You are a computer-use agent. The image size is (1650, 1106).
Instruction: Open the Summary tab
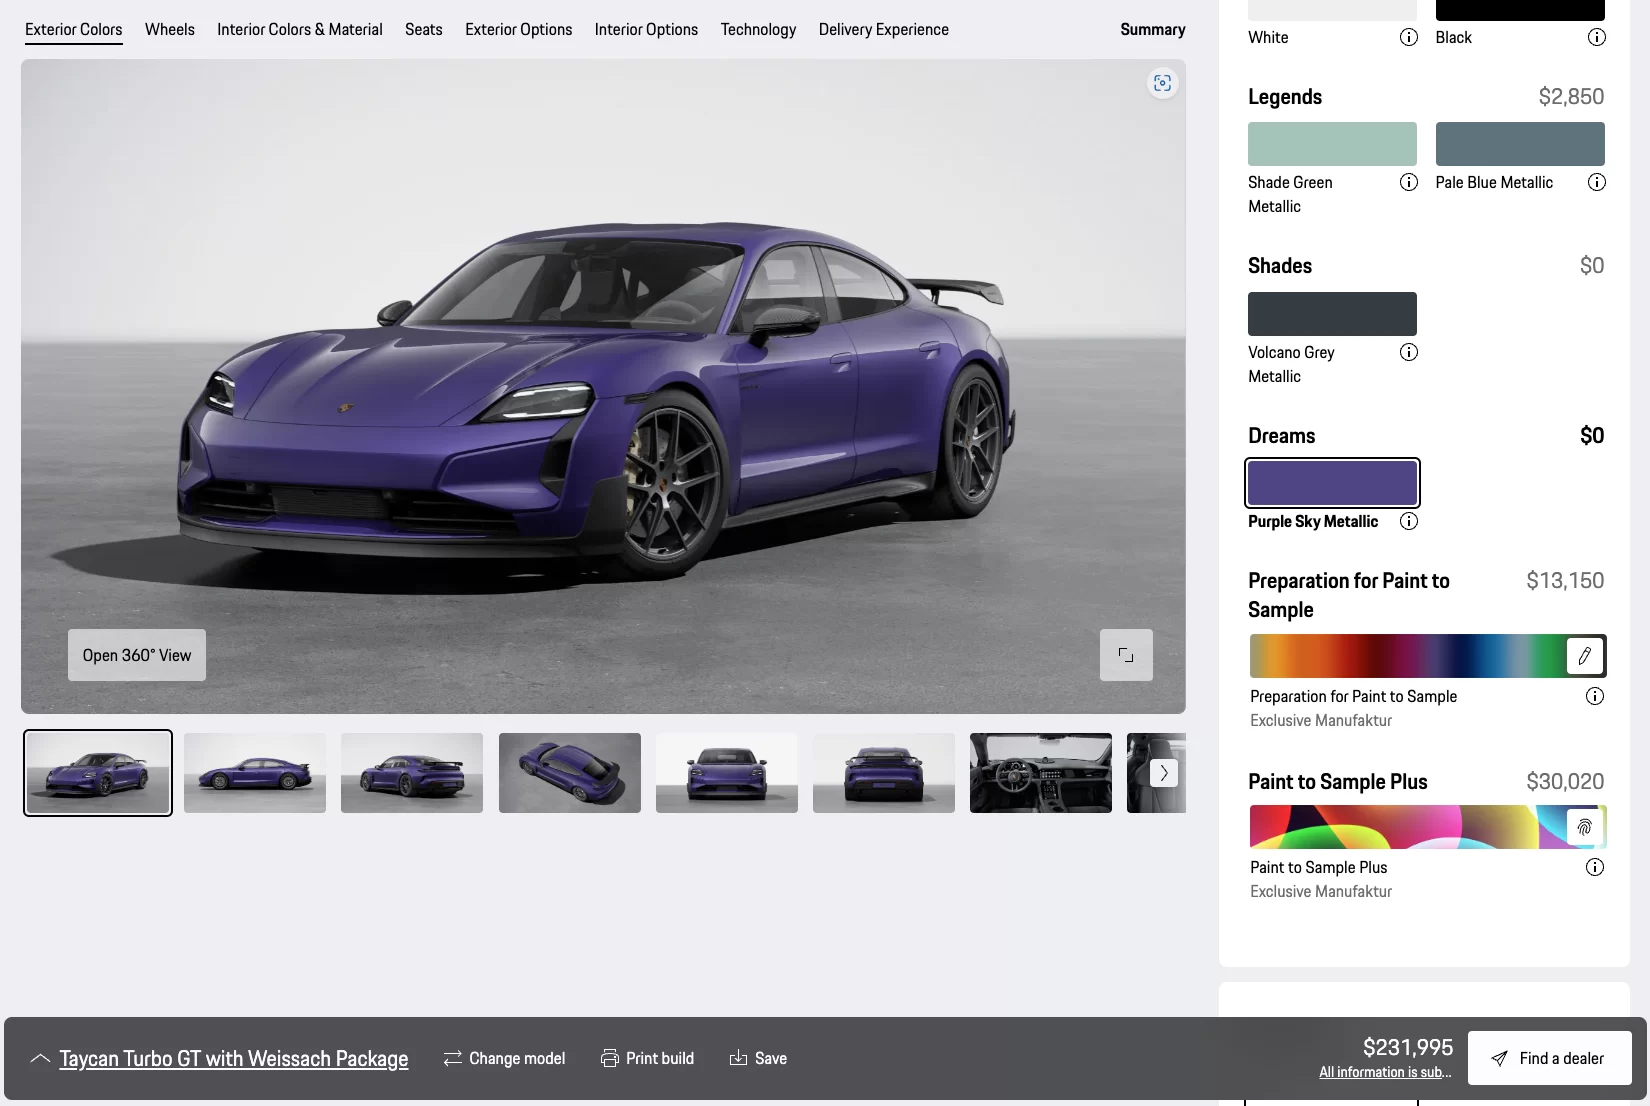point(1153,29)
